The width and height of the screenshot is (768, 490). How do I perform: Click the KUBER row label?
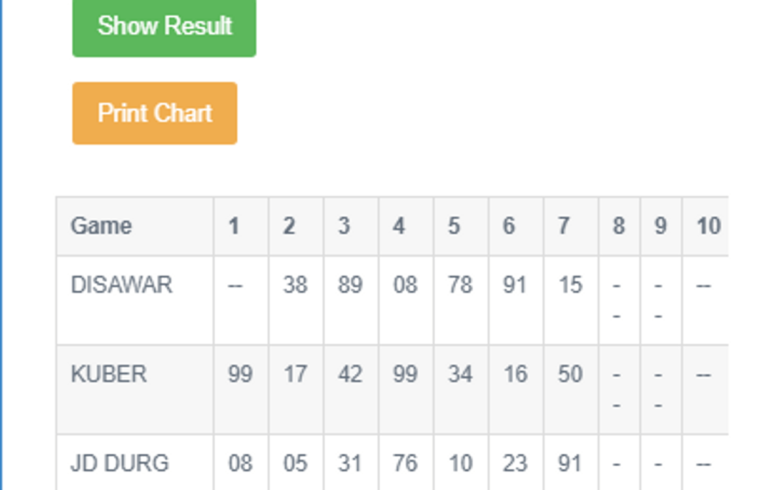pos(108,375)
